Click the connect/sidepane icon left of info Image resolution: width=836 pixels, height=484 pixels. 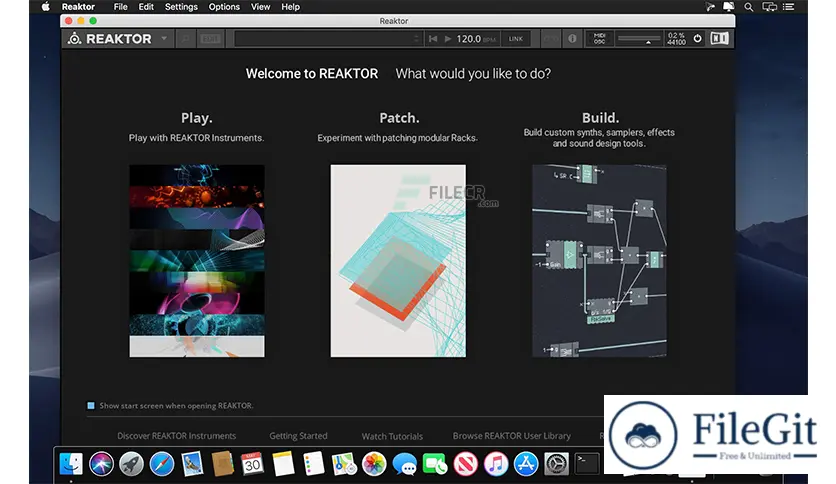point(551,39)
